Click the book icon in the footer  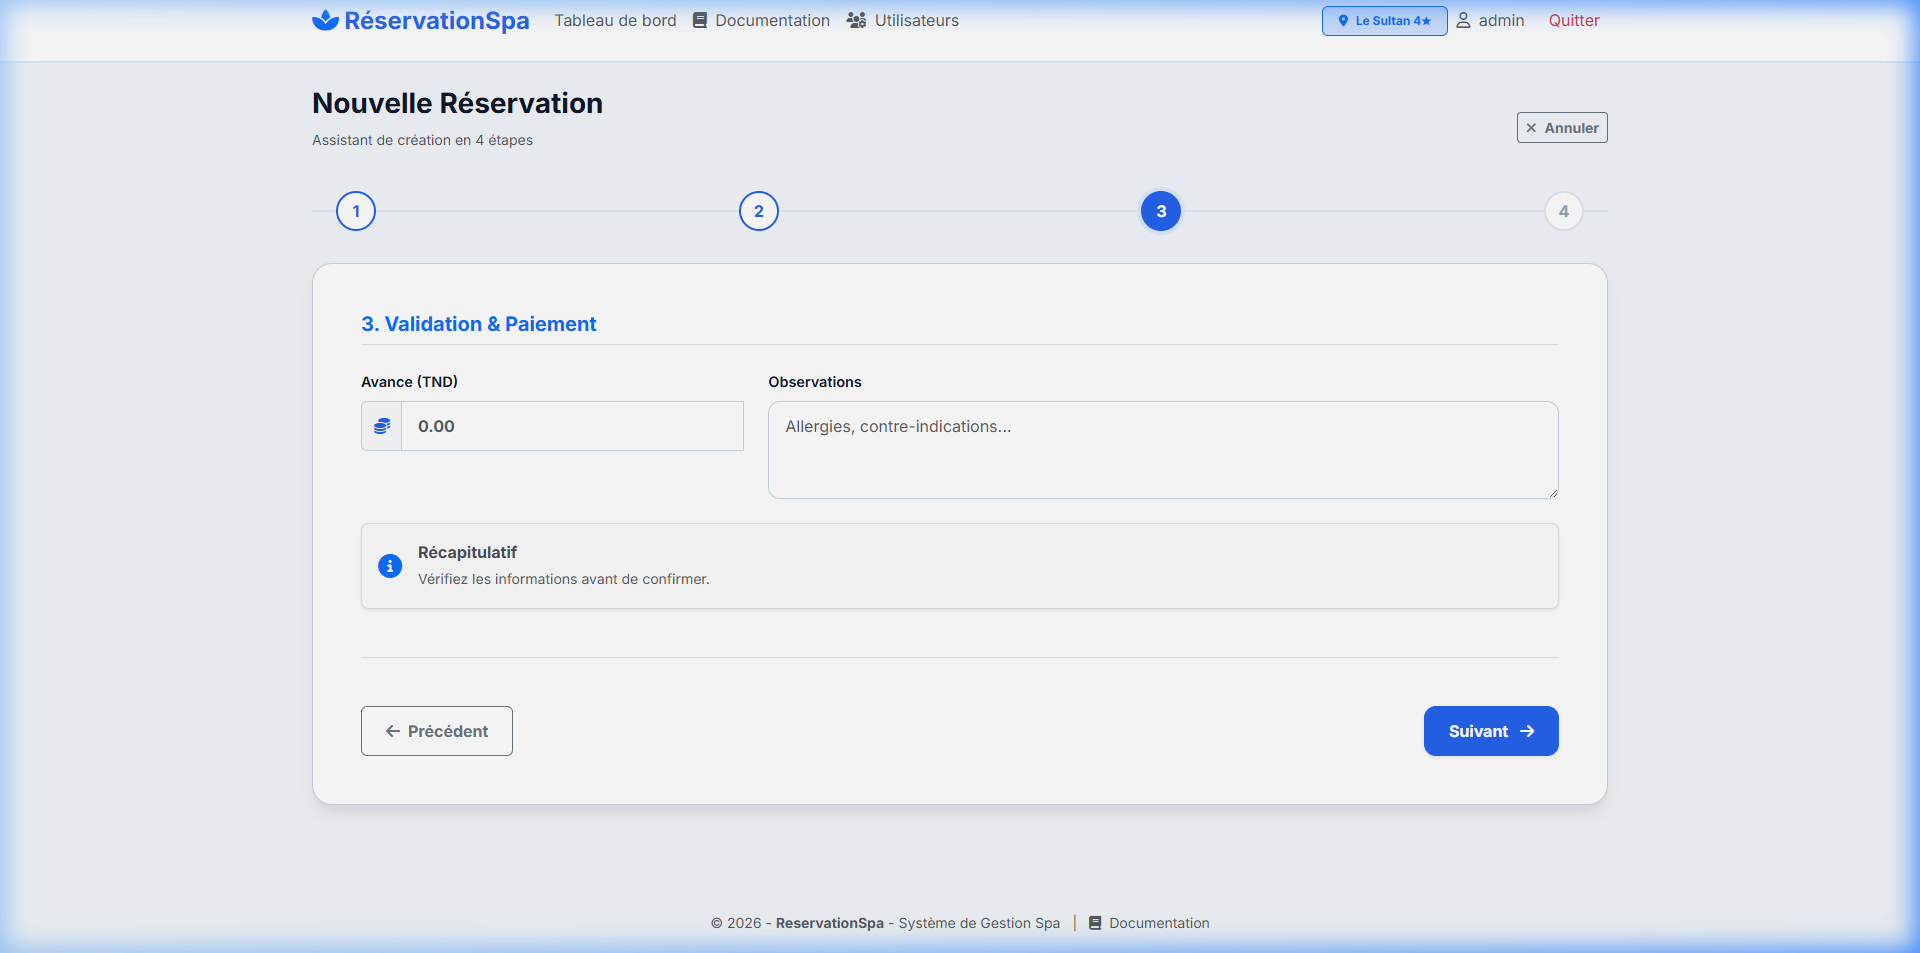[1095, 923]
